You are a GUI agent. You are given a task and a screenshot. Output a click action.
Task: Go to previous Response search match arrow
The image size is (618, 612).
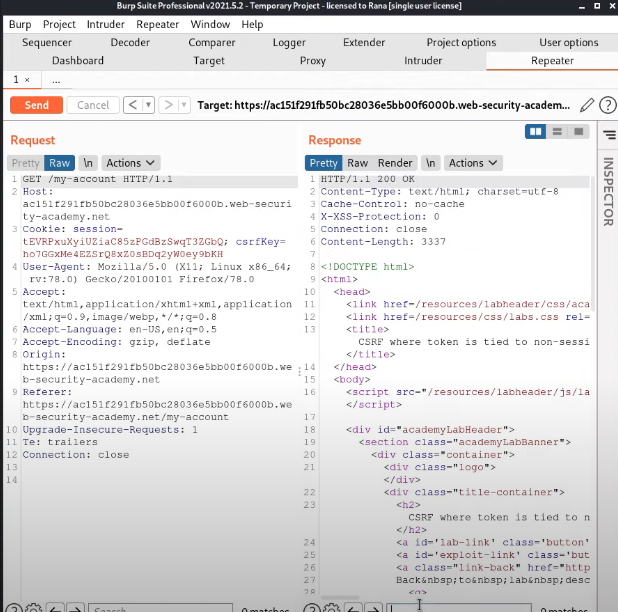[x=354, y=608]
